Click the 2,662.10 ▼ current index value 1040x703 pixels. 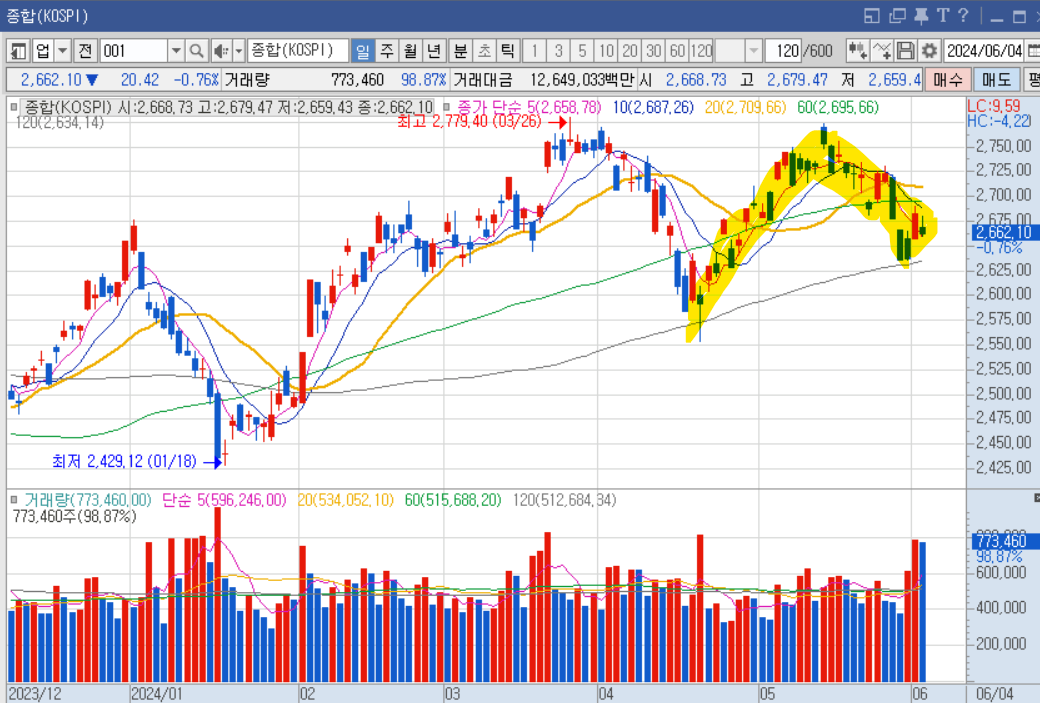pyautogui.click(x=60, y=80)
